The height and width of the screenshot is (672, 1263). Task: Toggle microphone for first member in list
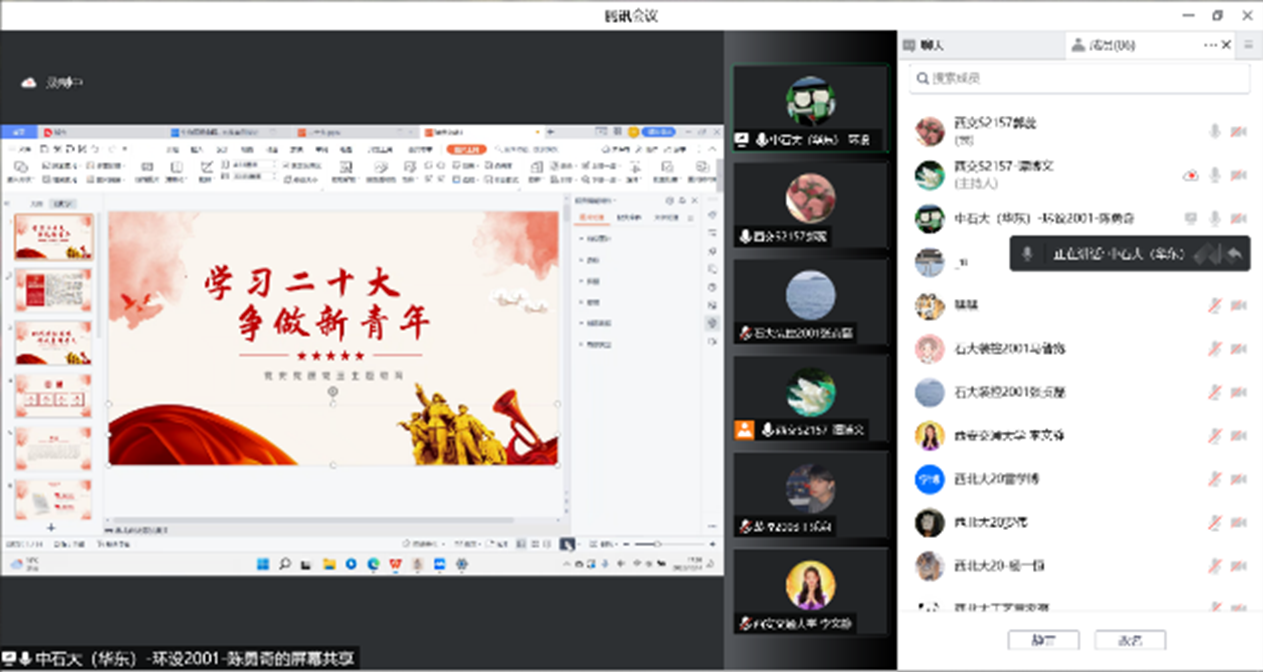[1215, 131]
